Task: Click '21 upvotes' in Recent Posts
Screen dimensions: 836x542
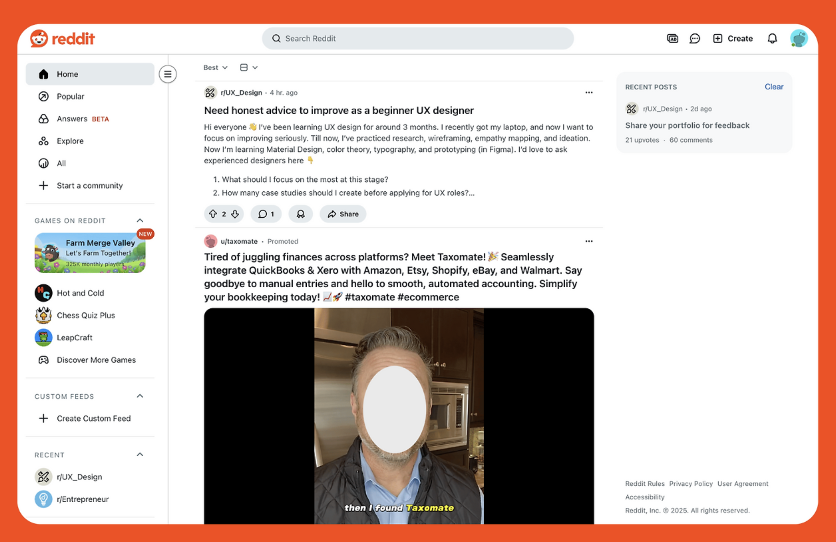Action: coord(642,140)
